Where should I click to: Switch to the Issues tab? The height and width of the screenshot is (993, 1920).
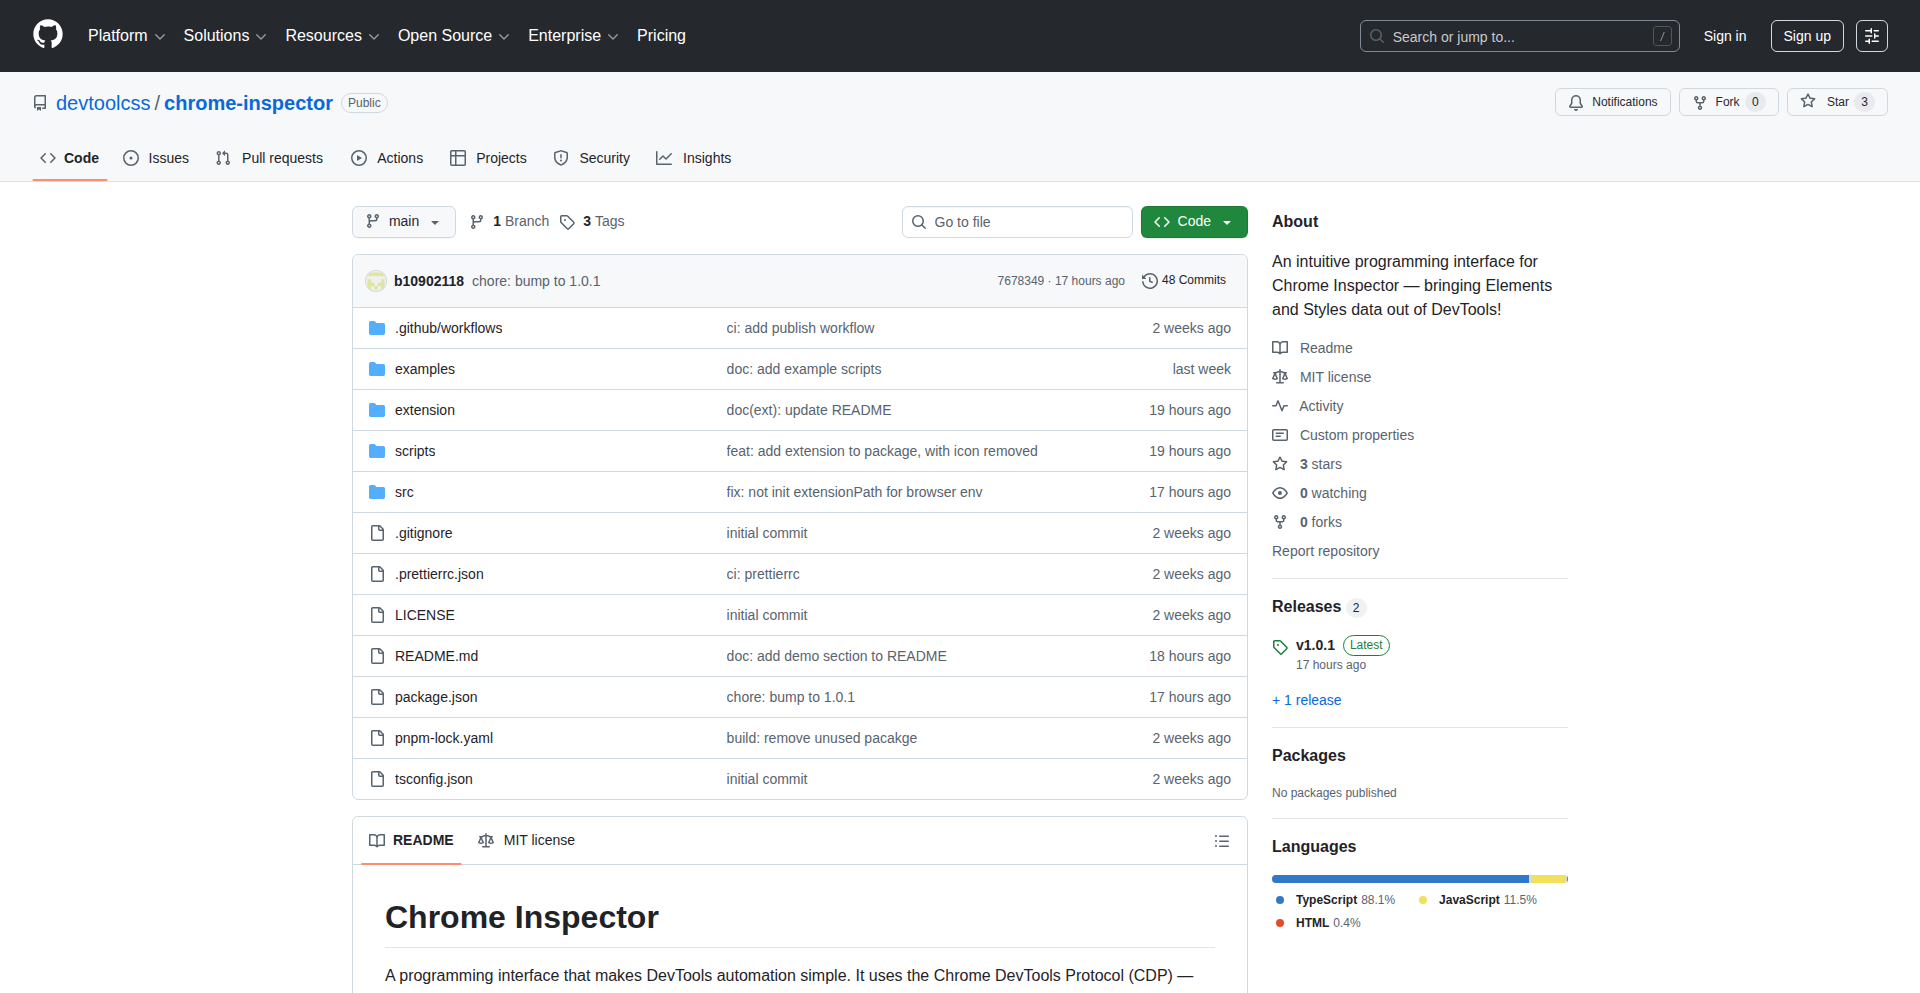coord(156,158)
